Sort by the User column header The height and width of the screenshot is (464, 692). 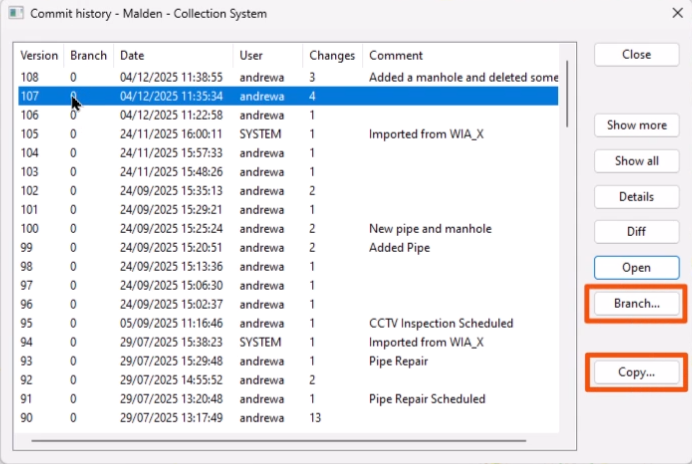pyautogui.click(x=268, y=56)
